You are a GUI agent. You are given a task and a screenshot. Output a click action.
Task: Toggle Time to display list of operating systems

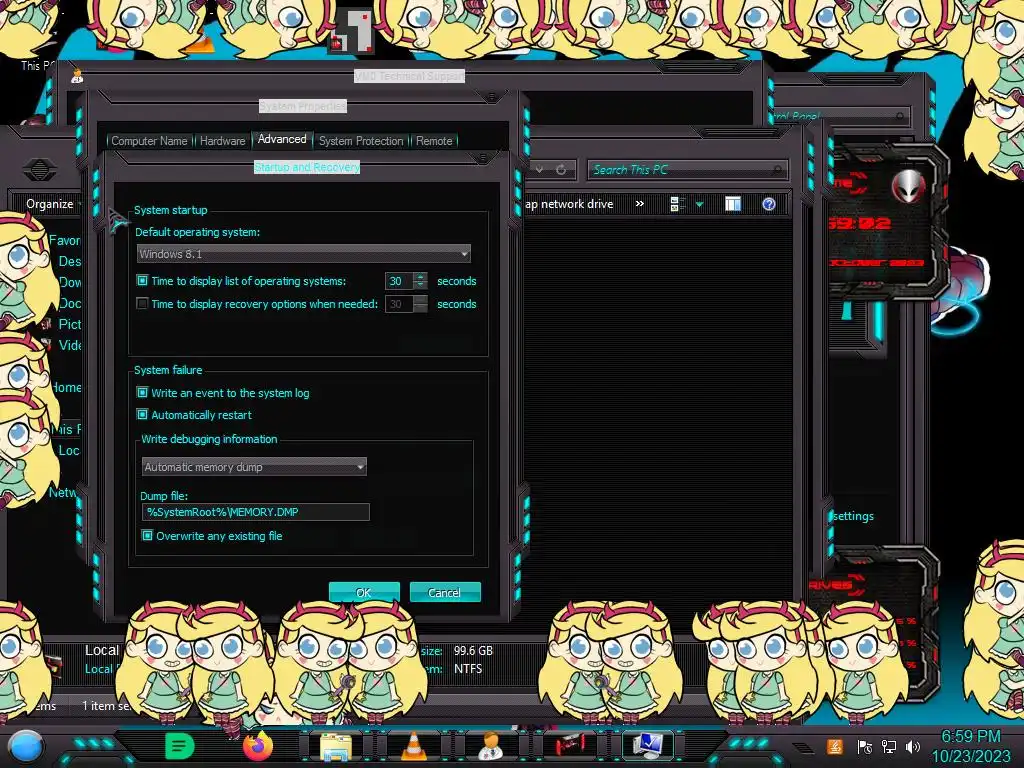click(142, 280)
